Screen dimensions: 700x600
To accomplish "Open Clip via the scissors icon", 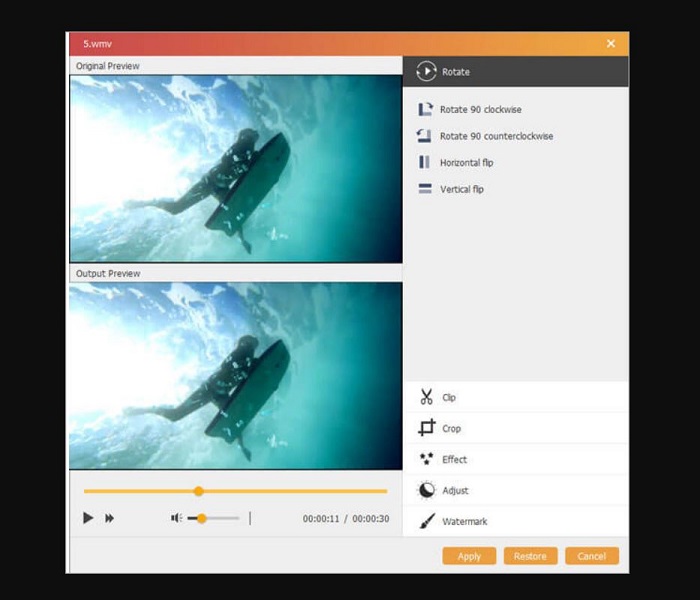I will 426,397.
